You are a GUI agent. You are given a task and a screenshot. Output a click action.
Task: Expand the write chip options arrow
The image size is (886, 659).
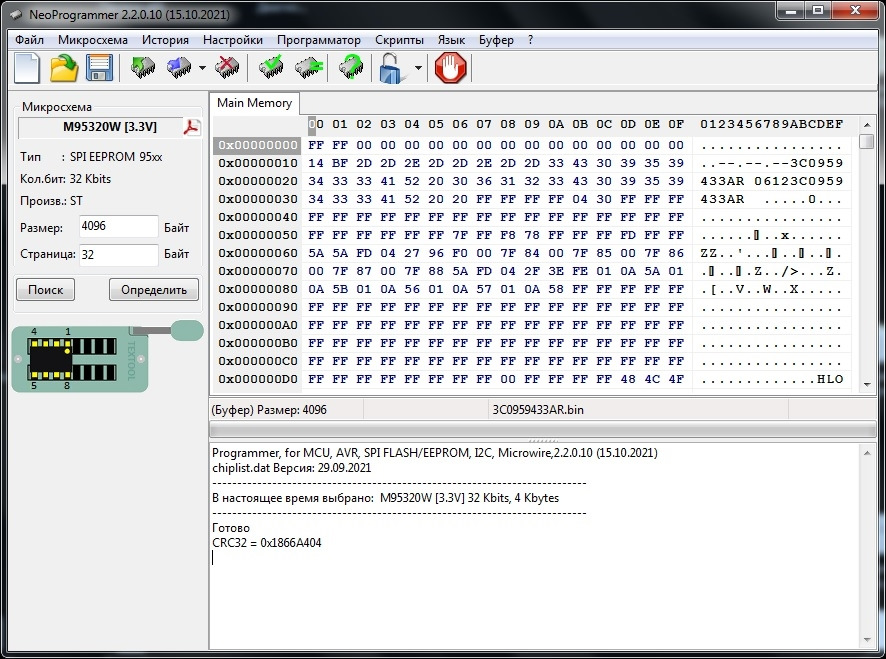click(202, 68)
